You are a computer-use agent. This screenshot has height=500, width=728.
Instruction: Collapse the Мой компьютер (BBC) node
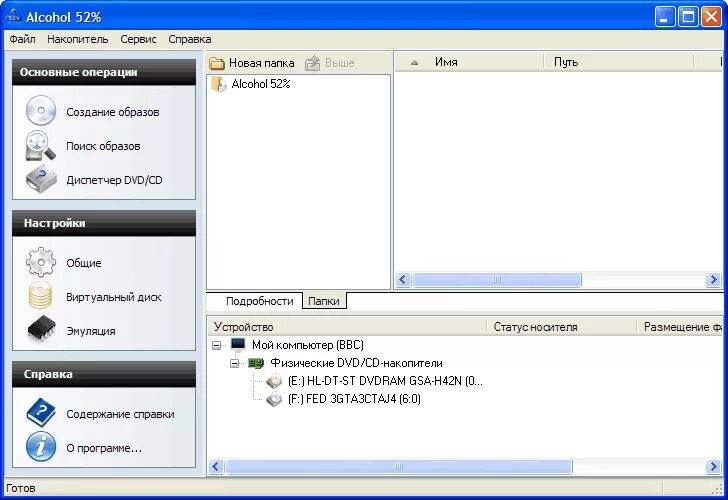point(217,345)
